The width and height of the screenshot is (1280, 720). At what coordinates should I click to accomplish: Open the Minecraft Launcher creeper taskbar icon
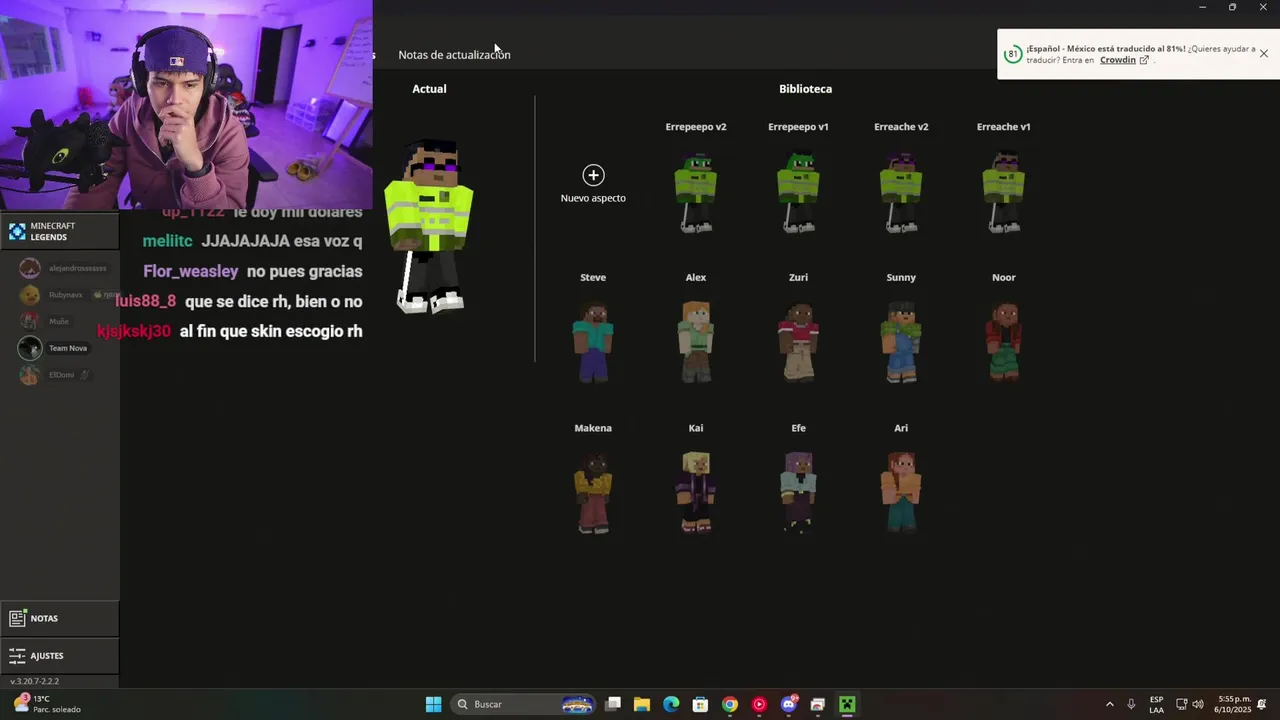pyautogui.click(x=847, y=704)
